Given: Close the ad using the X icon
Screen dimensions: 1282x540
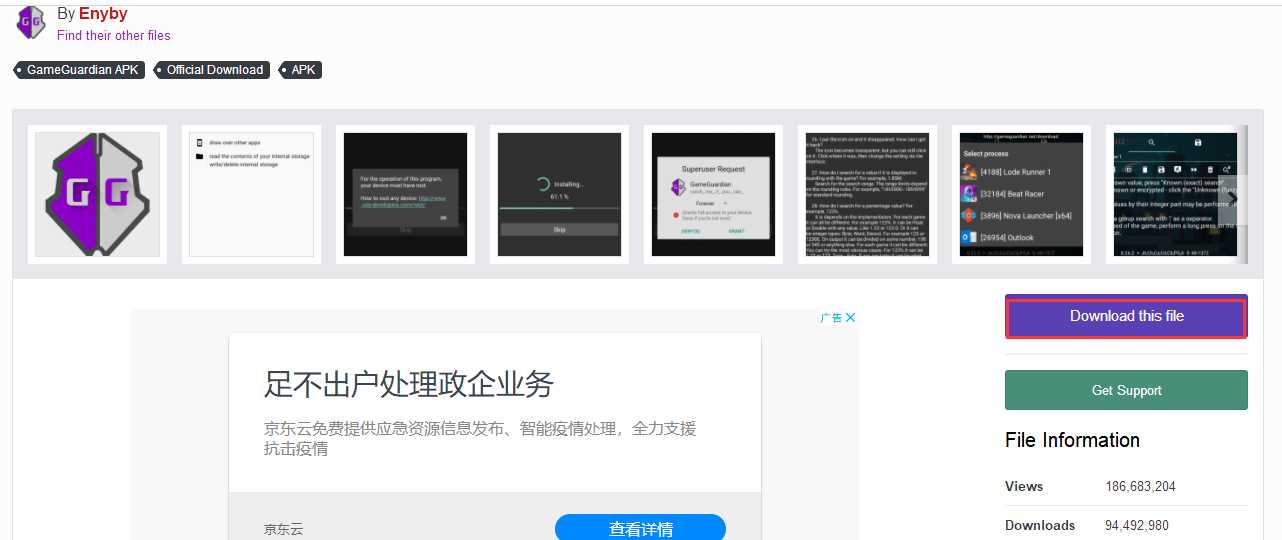Looking at the screenshot, I should pos(851,318).
